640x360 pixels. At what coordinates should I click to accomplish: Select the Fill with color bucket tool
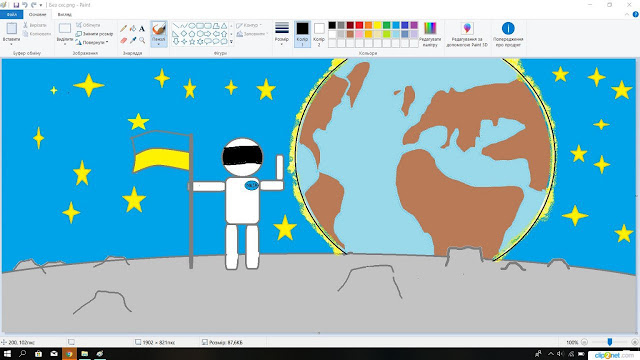133,29
